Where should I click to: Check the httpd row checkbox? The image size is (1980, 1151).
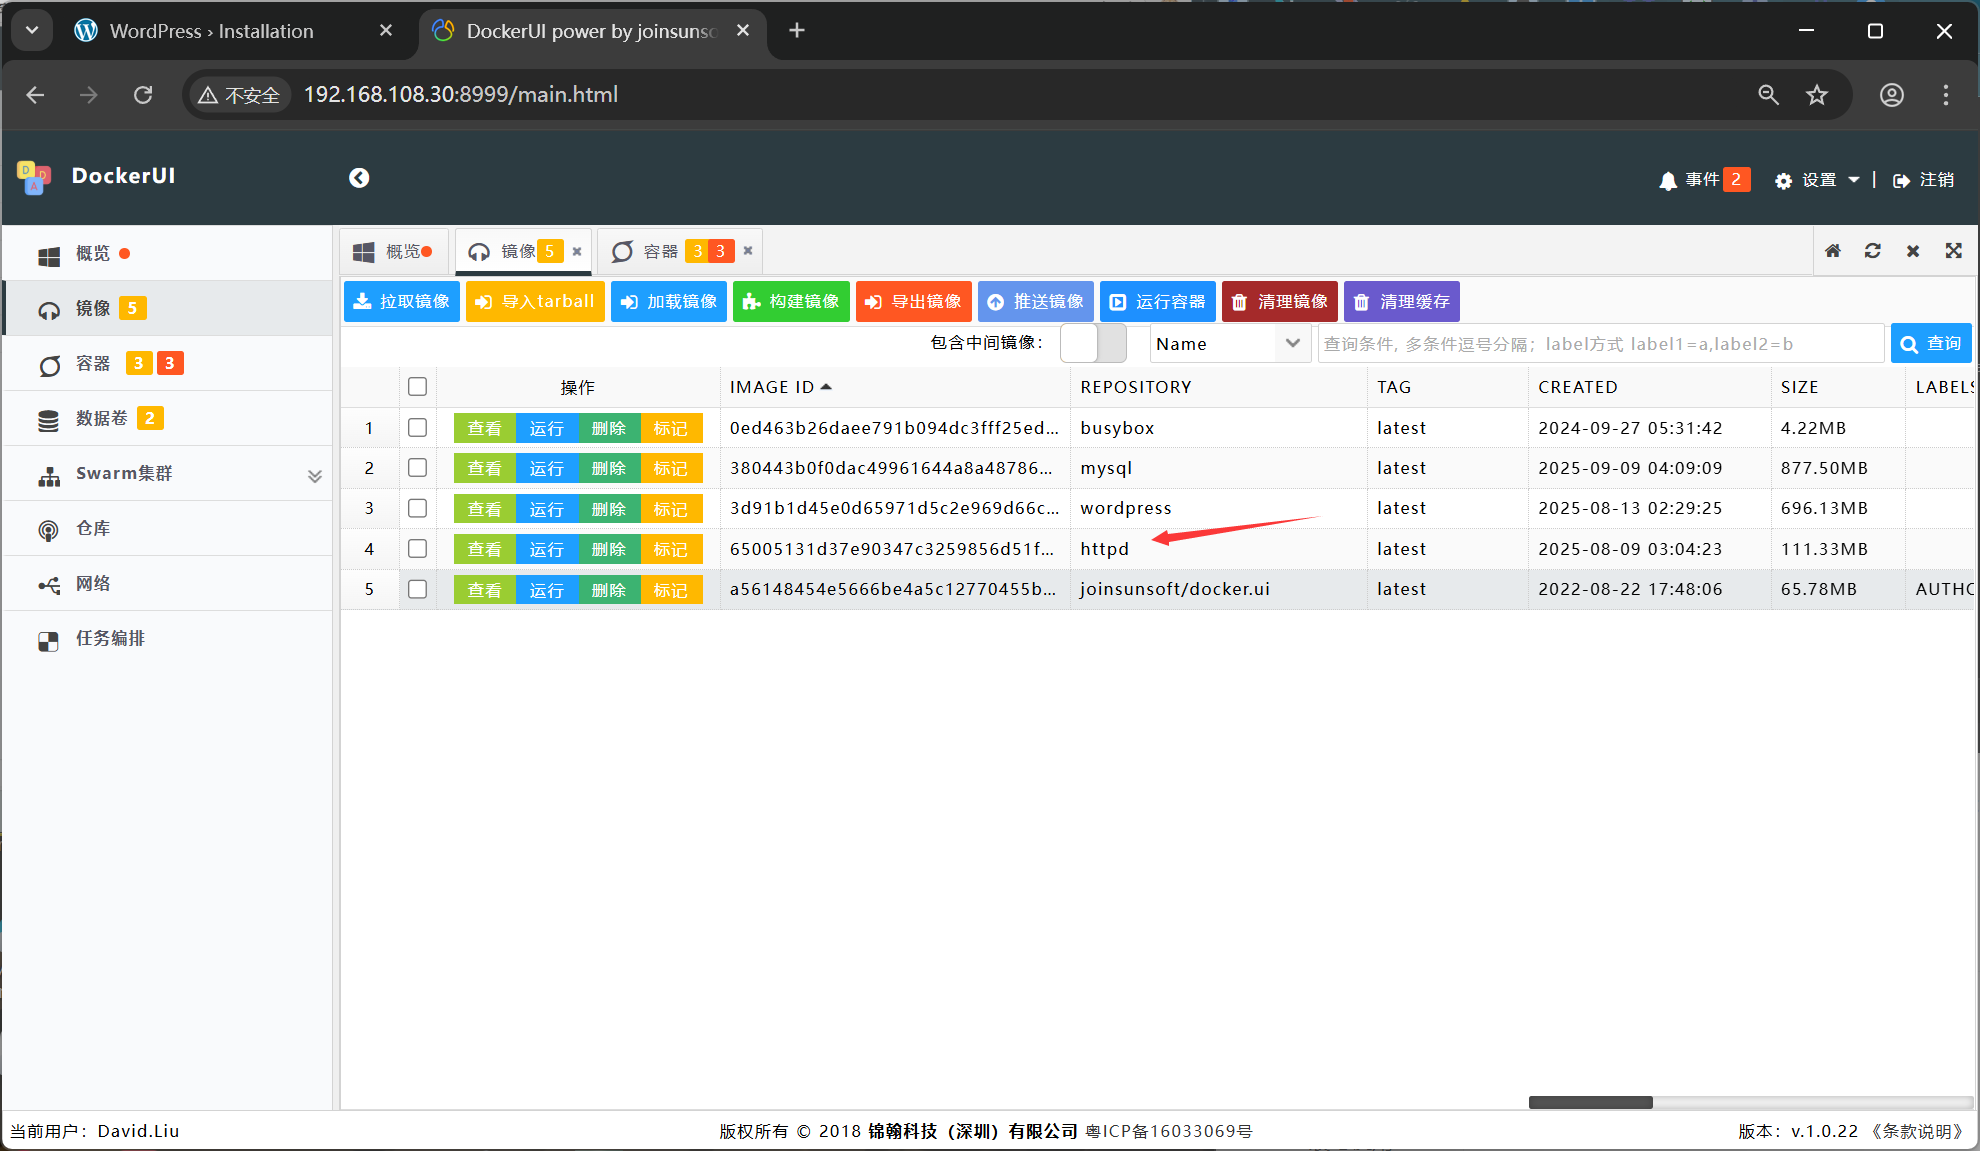point(418,549)
